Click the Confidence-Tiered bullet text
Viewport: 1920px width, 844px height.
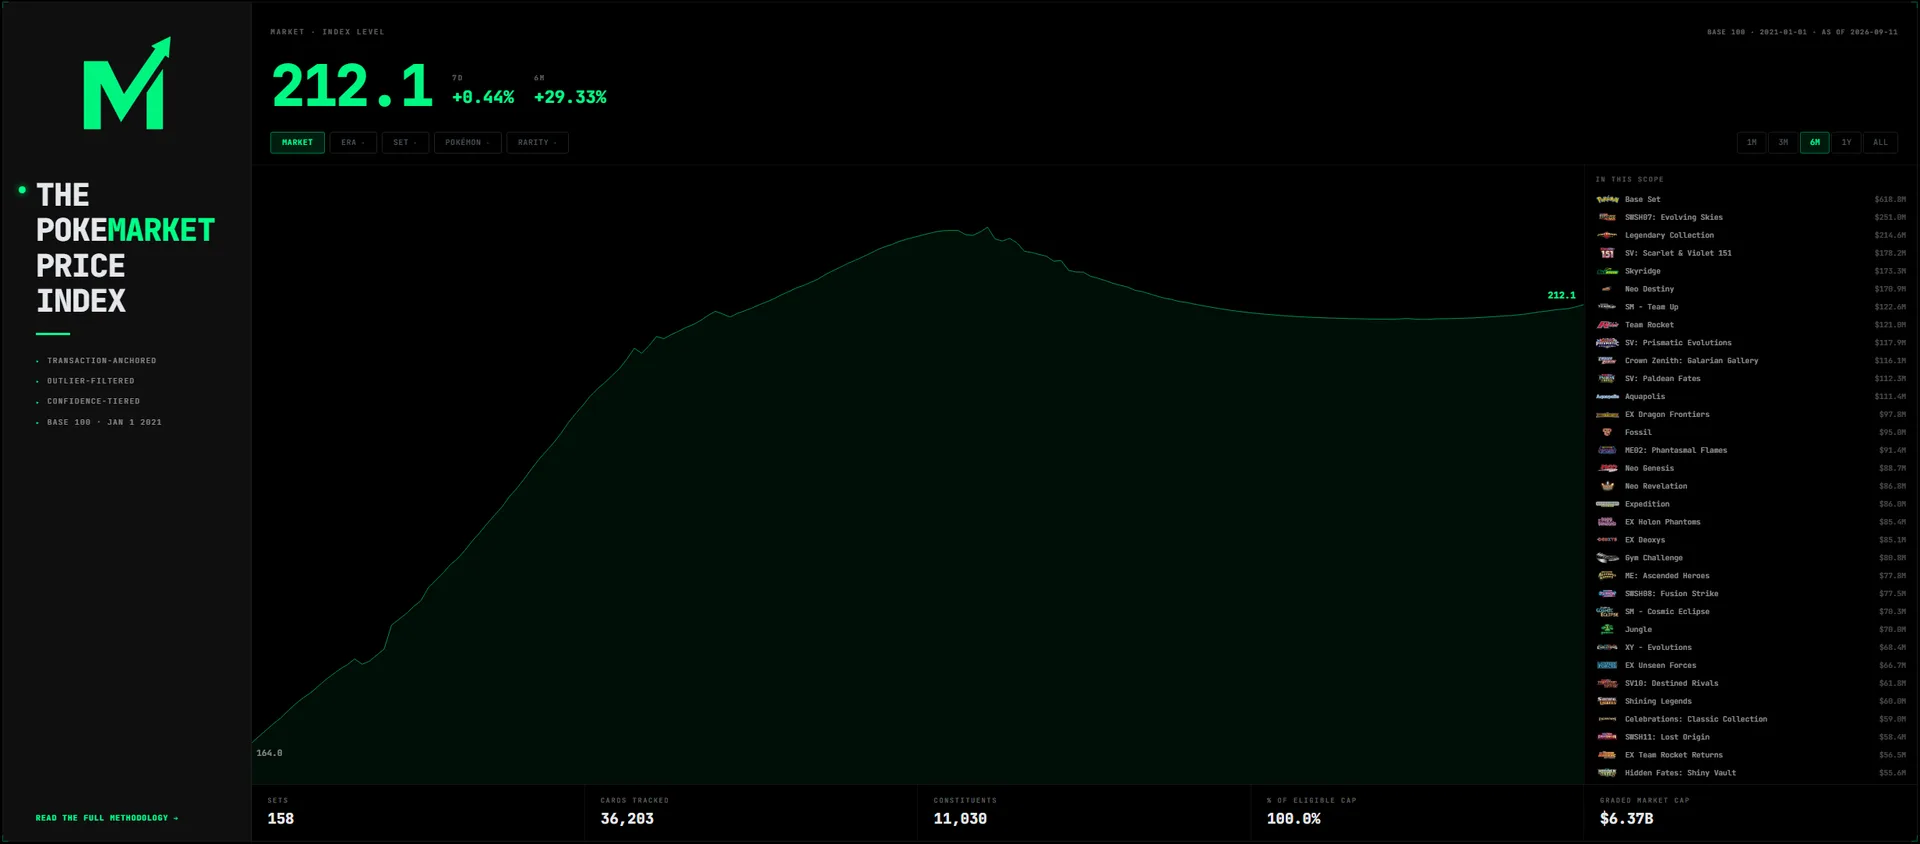94,401
